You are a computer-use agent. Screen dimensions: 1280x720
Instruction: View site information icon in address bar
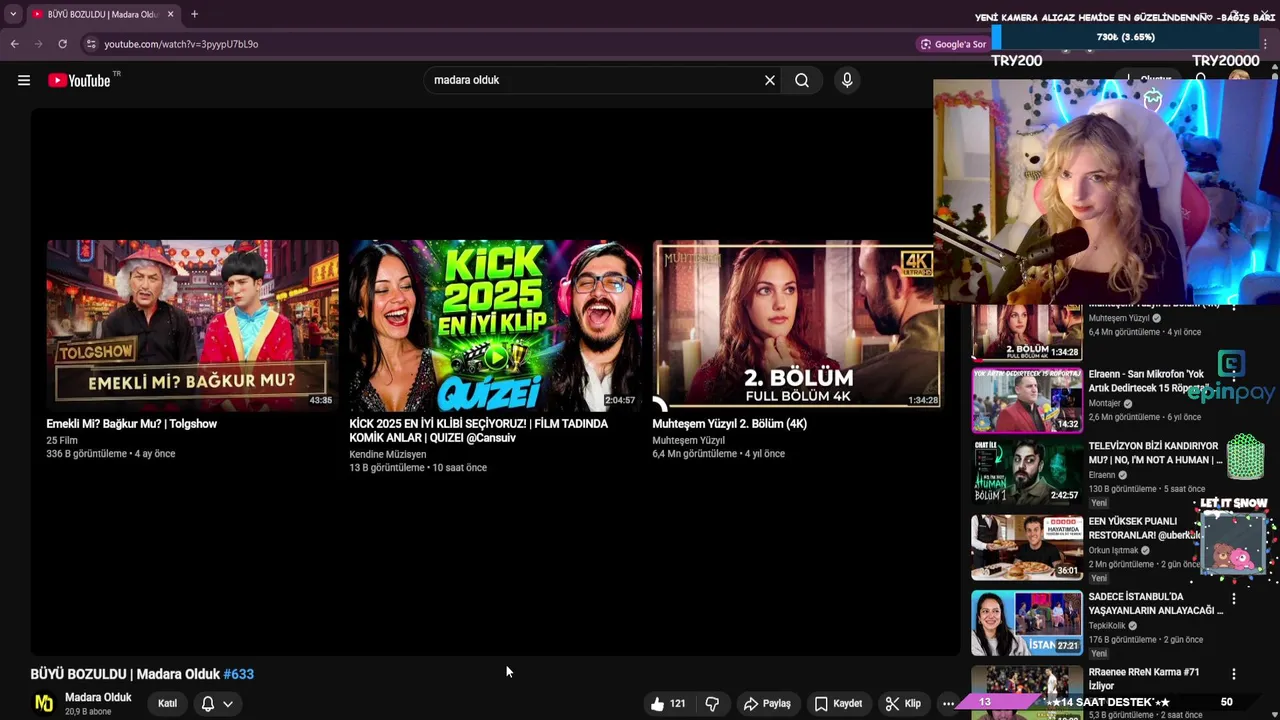point(91,44)
